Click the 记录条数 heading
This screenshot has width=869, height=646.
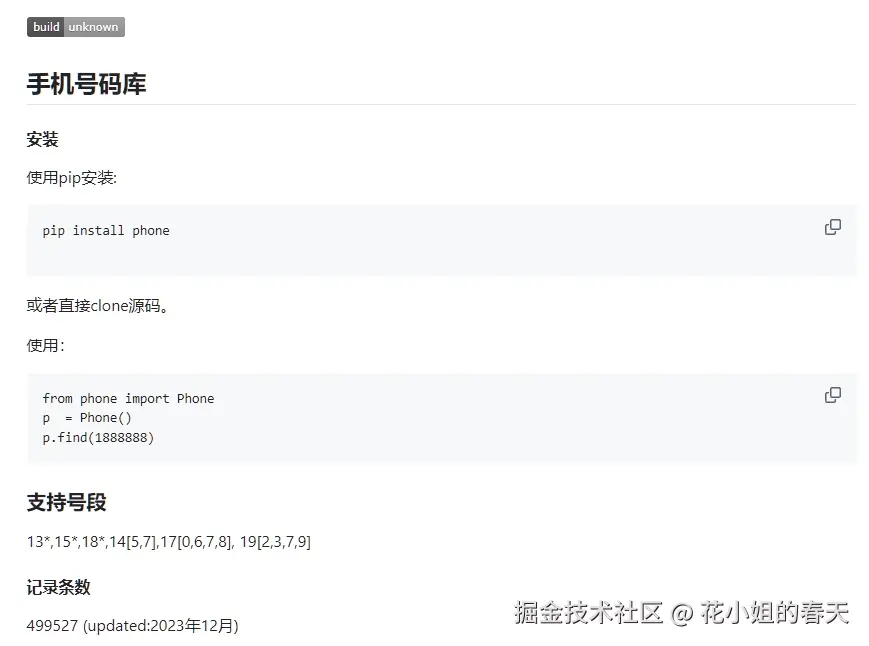(x=58, y=587)
